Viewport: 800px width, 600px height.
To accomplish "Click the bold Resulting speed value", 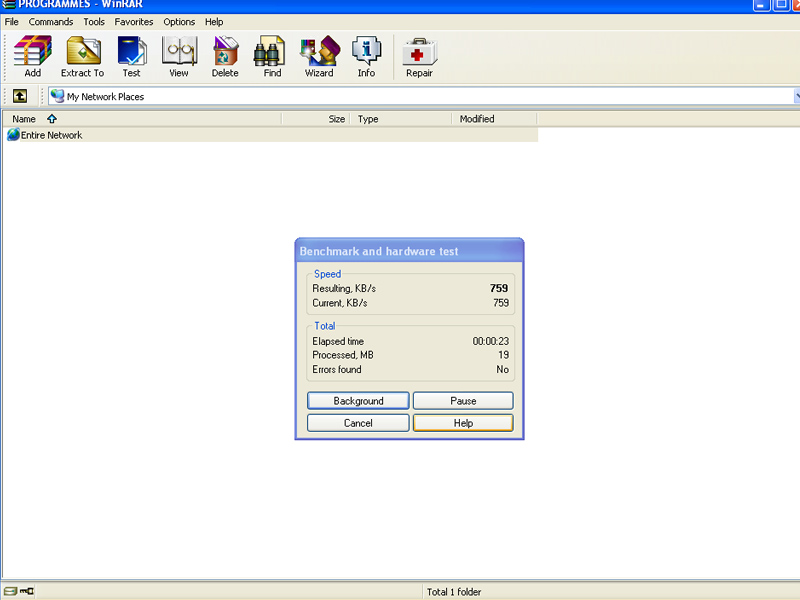I will 499,288.
